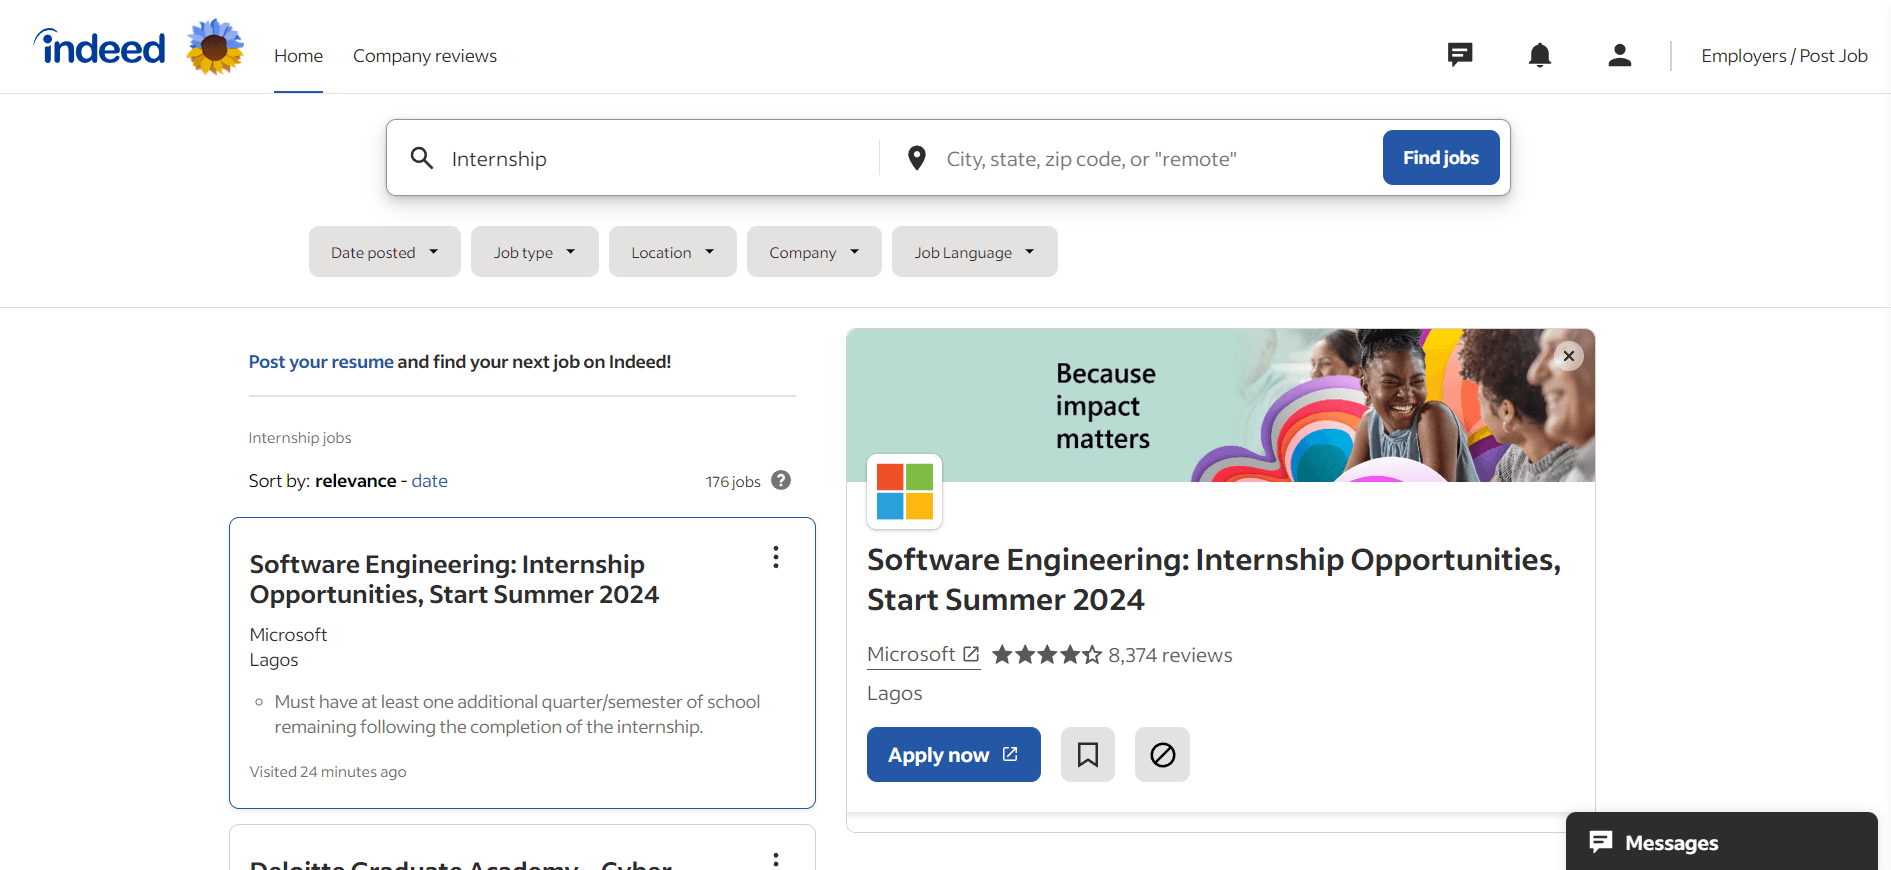
Task: Click the location search field
Action: pyautogui.click(x=1150, y=159)
